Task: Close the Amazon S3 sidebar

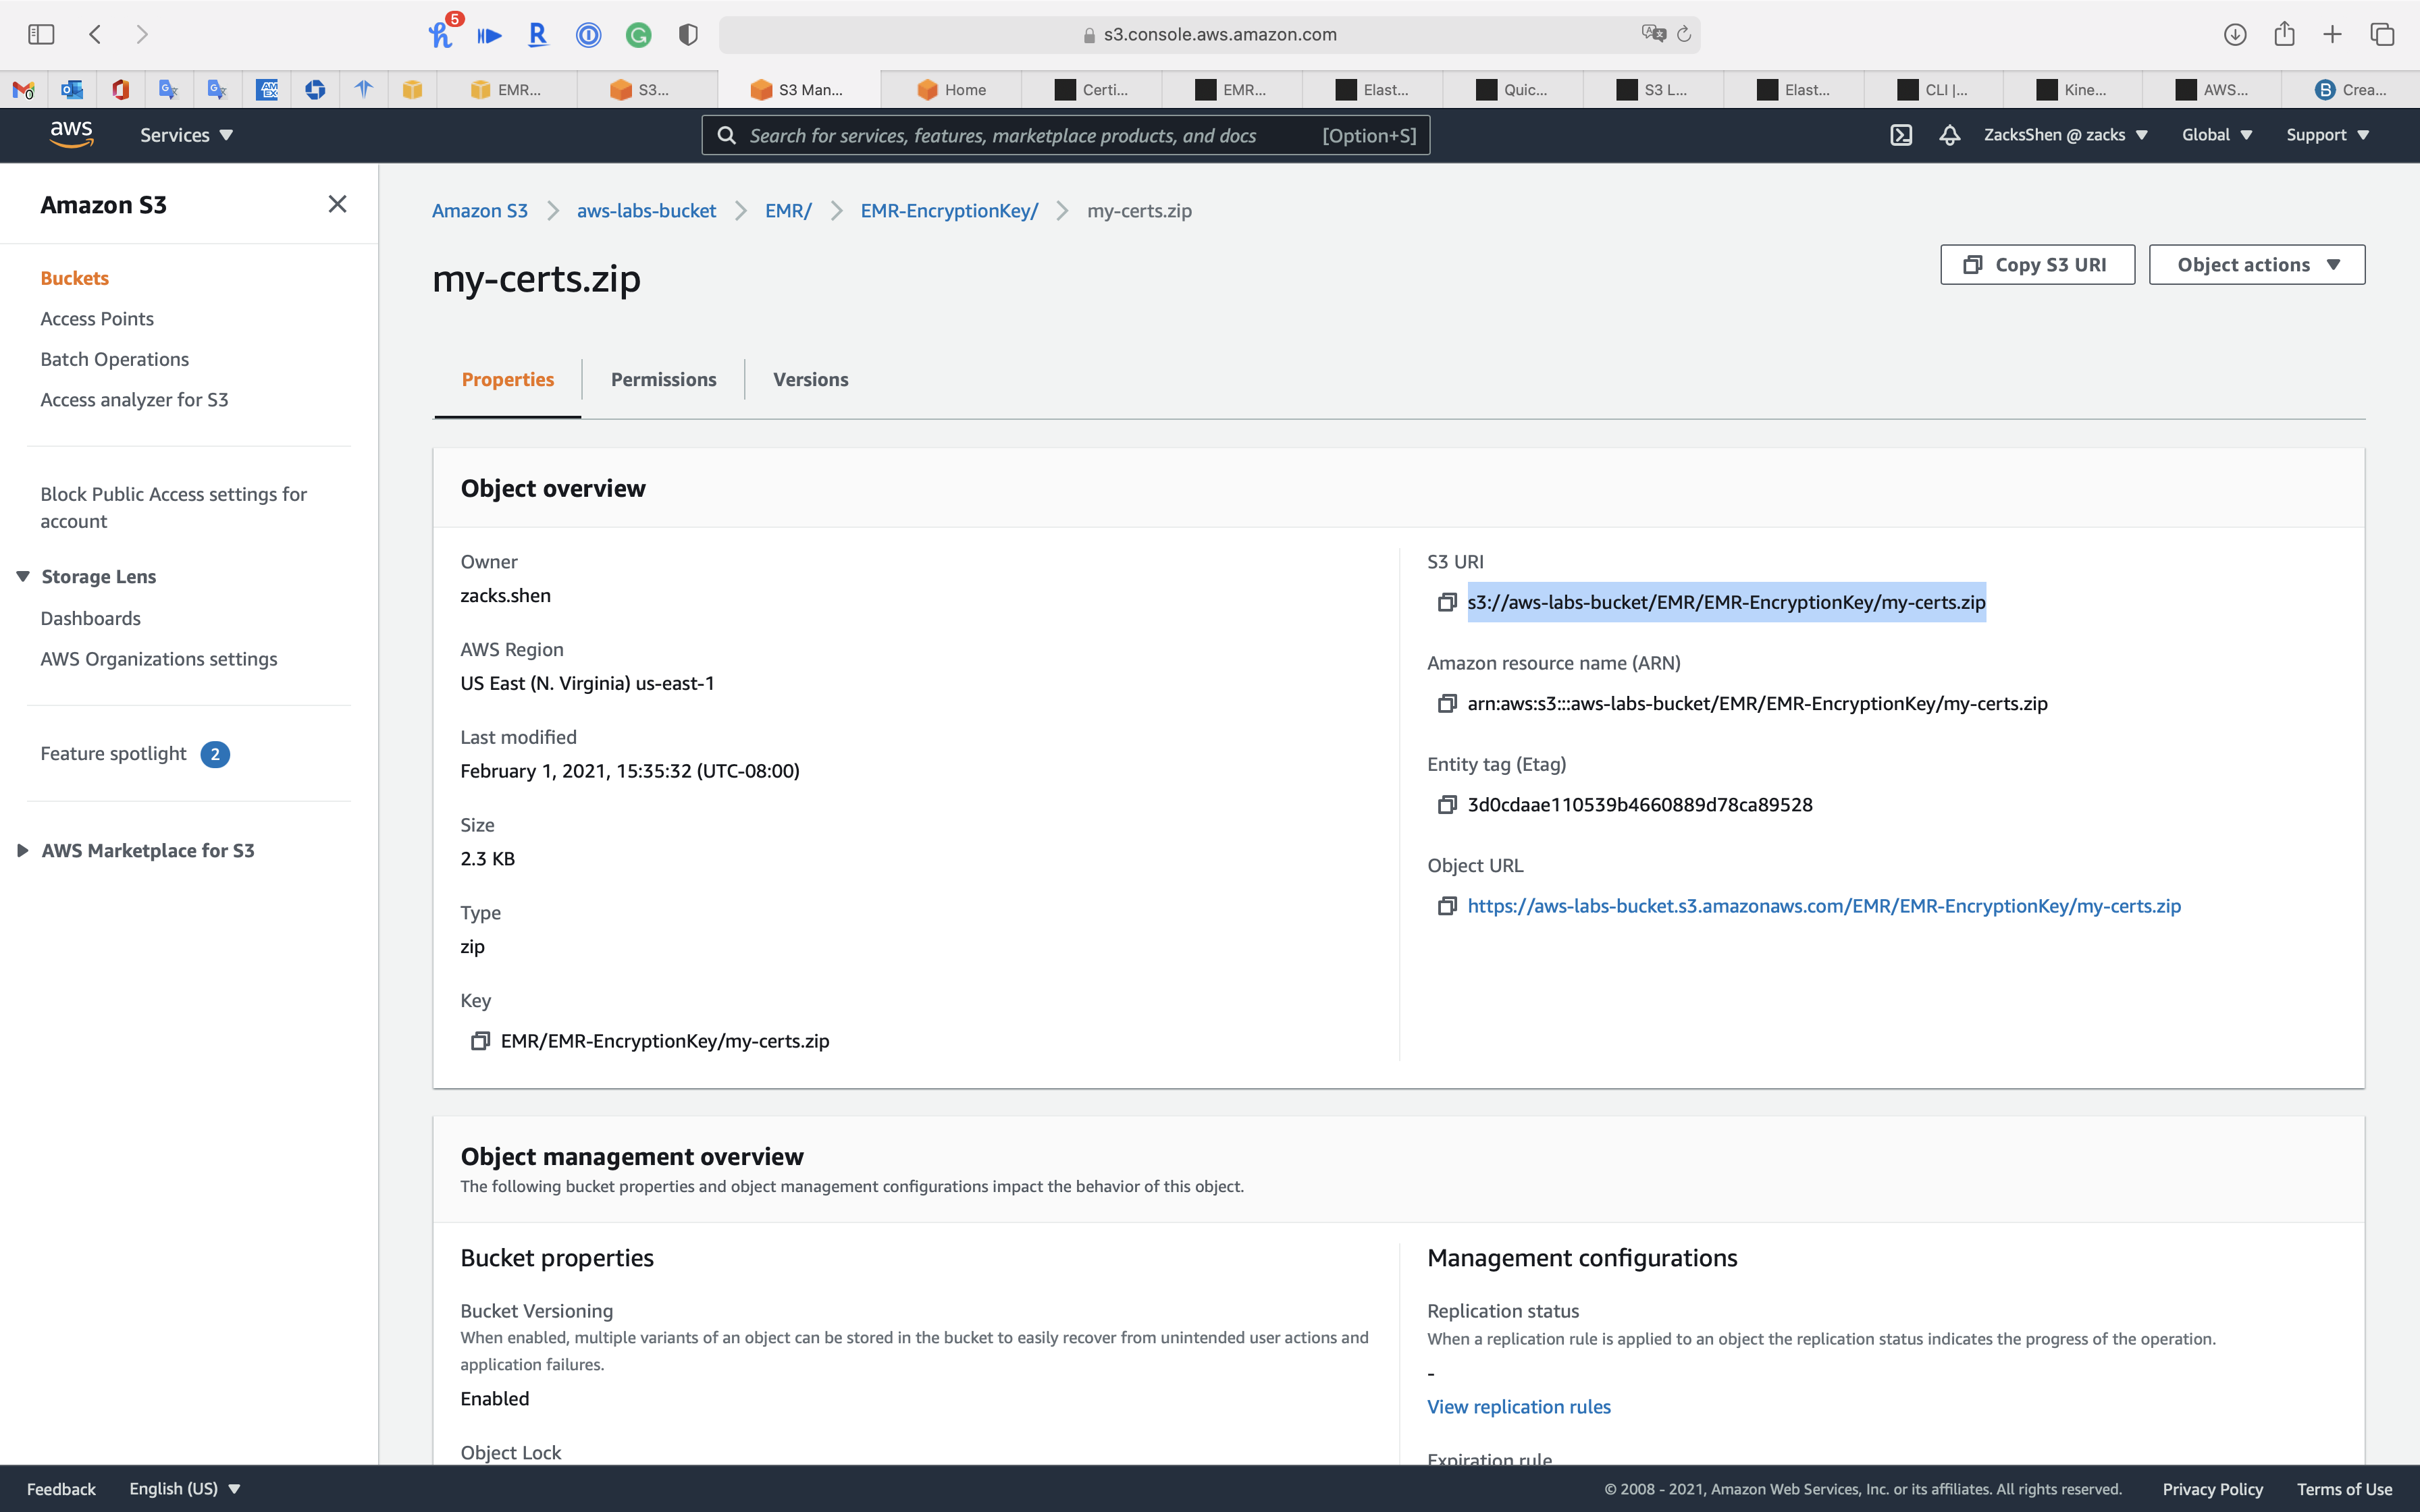Action: point(337,204)
